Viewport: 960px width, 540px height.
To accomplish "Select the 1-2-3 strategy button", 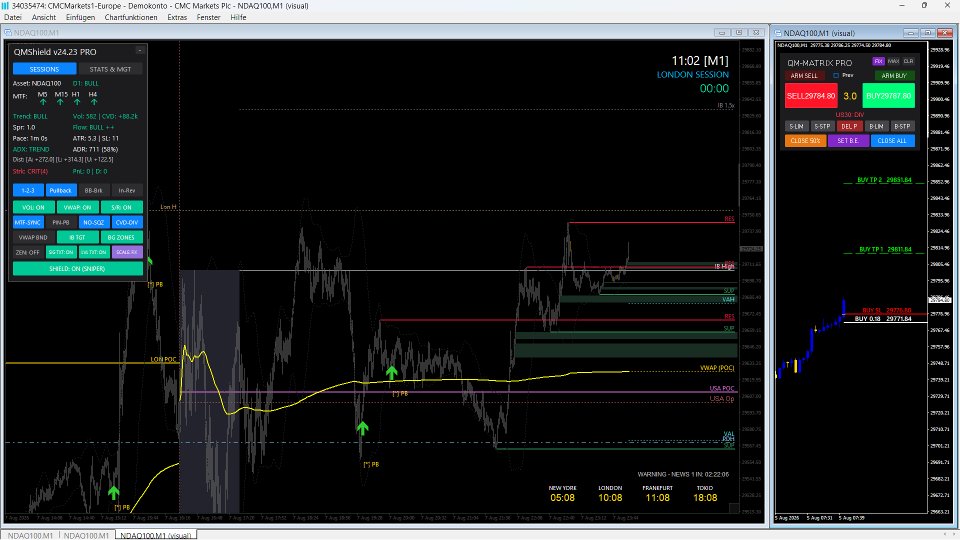I will [28, 190].
